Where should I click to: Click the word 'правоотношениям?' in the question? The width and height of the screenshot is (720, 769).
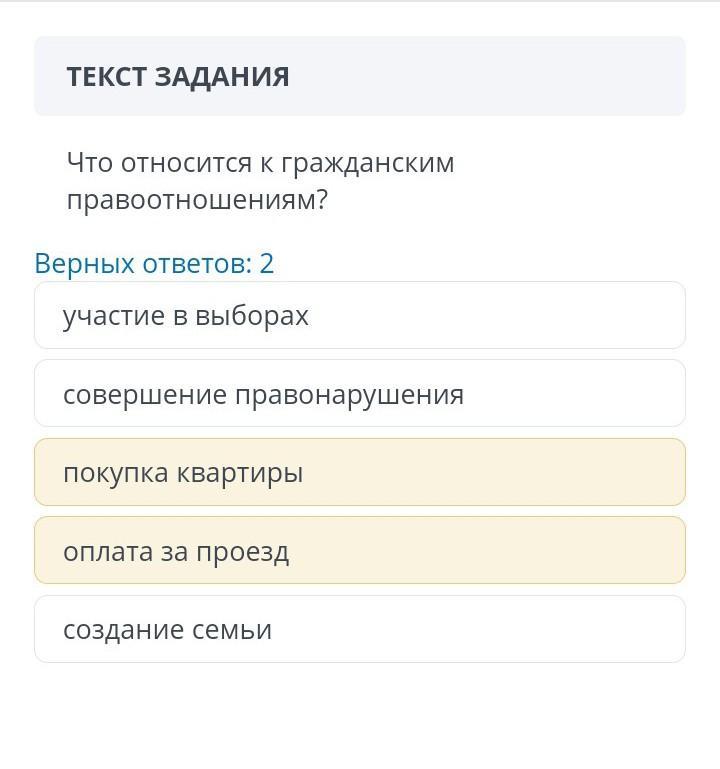point(197,200)
